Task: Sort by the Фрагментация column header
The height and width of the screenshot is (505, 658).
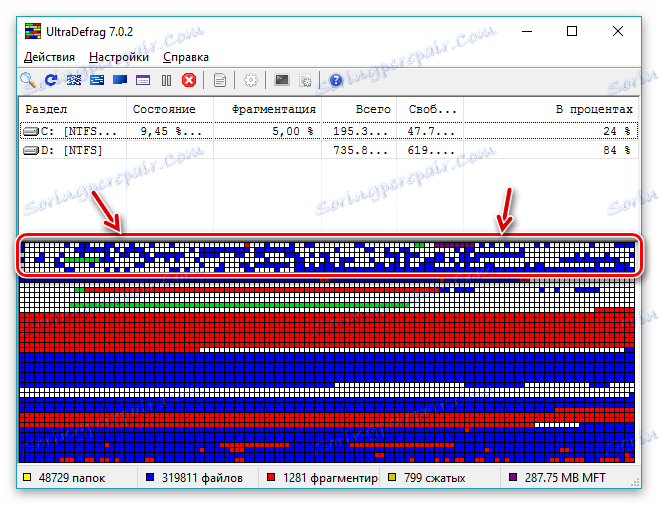Action: [267, 109]
